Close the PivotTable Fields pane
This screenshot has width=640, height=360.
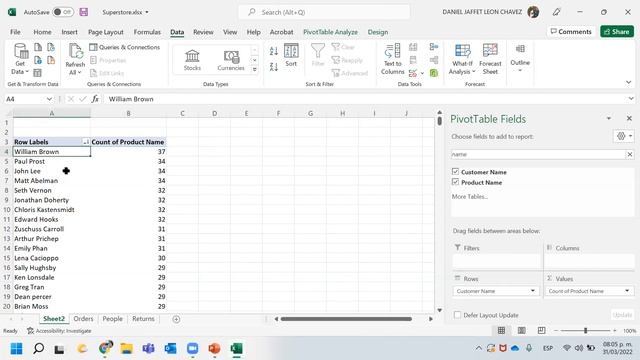pyautogui.click(x=629, y=118)
